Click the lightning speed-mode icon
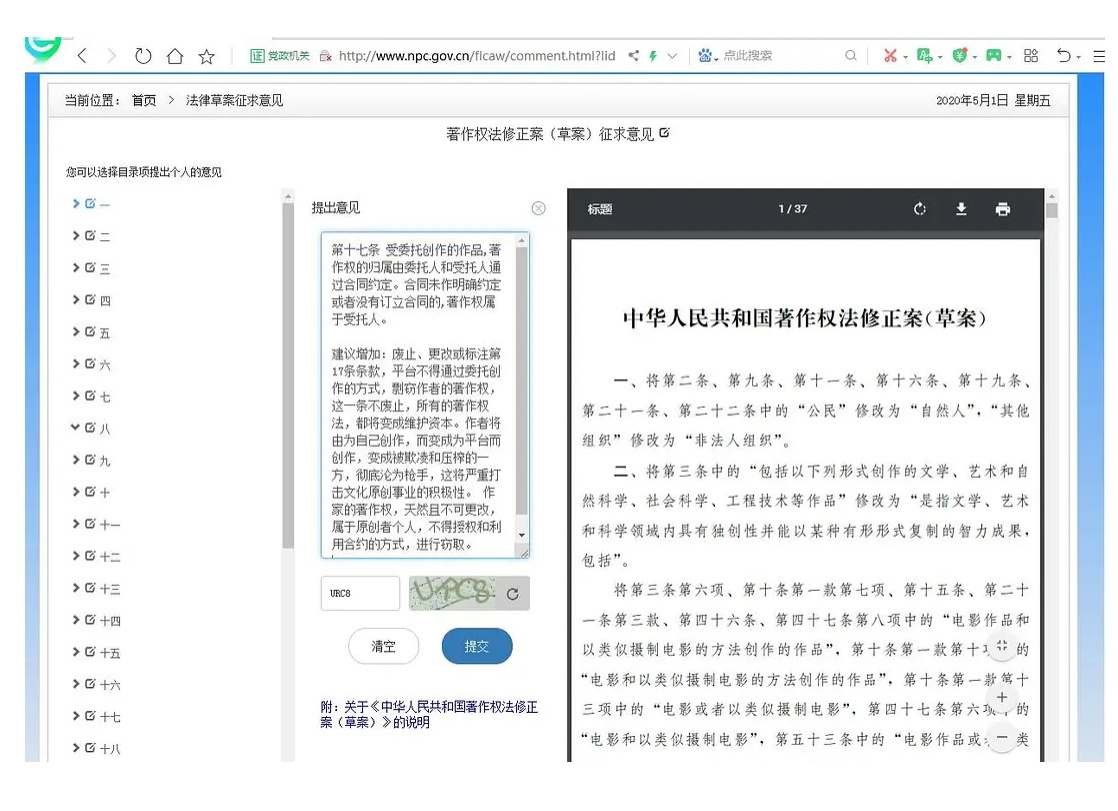1118x811 pixels. point(652,56)
